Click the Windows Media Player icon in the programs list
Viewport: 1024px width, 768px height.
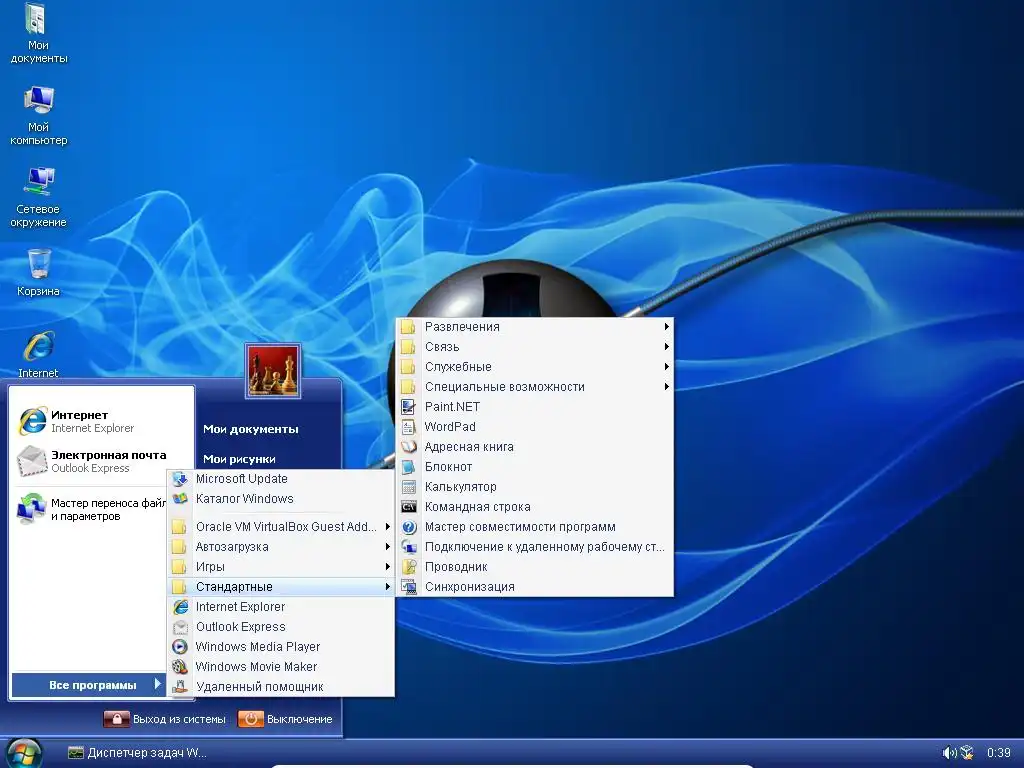180,647
